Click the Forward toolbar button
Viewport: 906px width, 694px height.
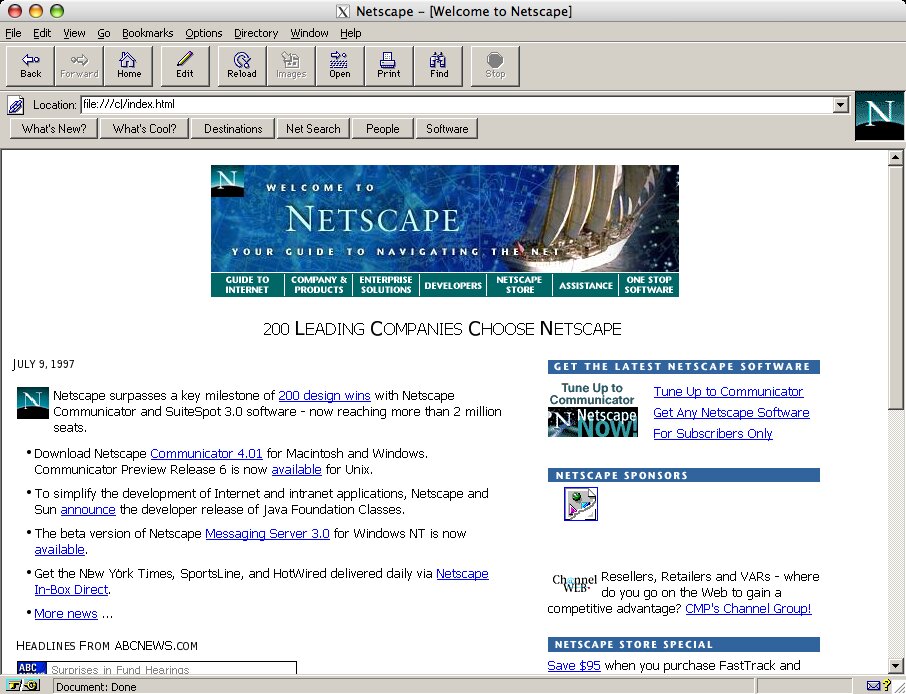[79, 66]
